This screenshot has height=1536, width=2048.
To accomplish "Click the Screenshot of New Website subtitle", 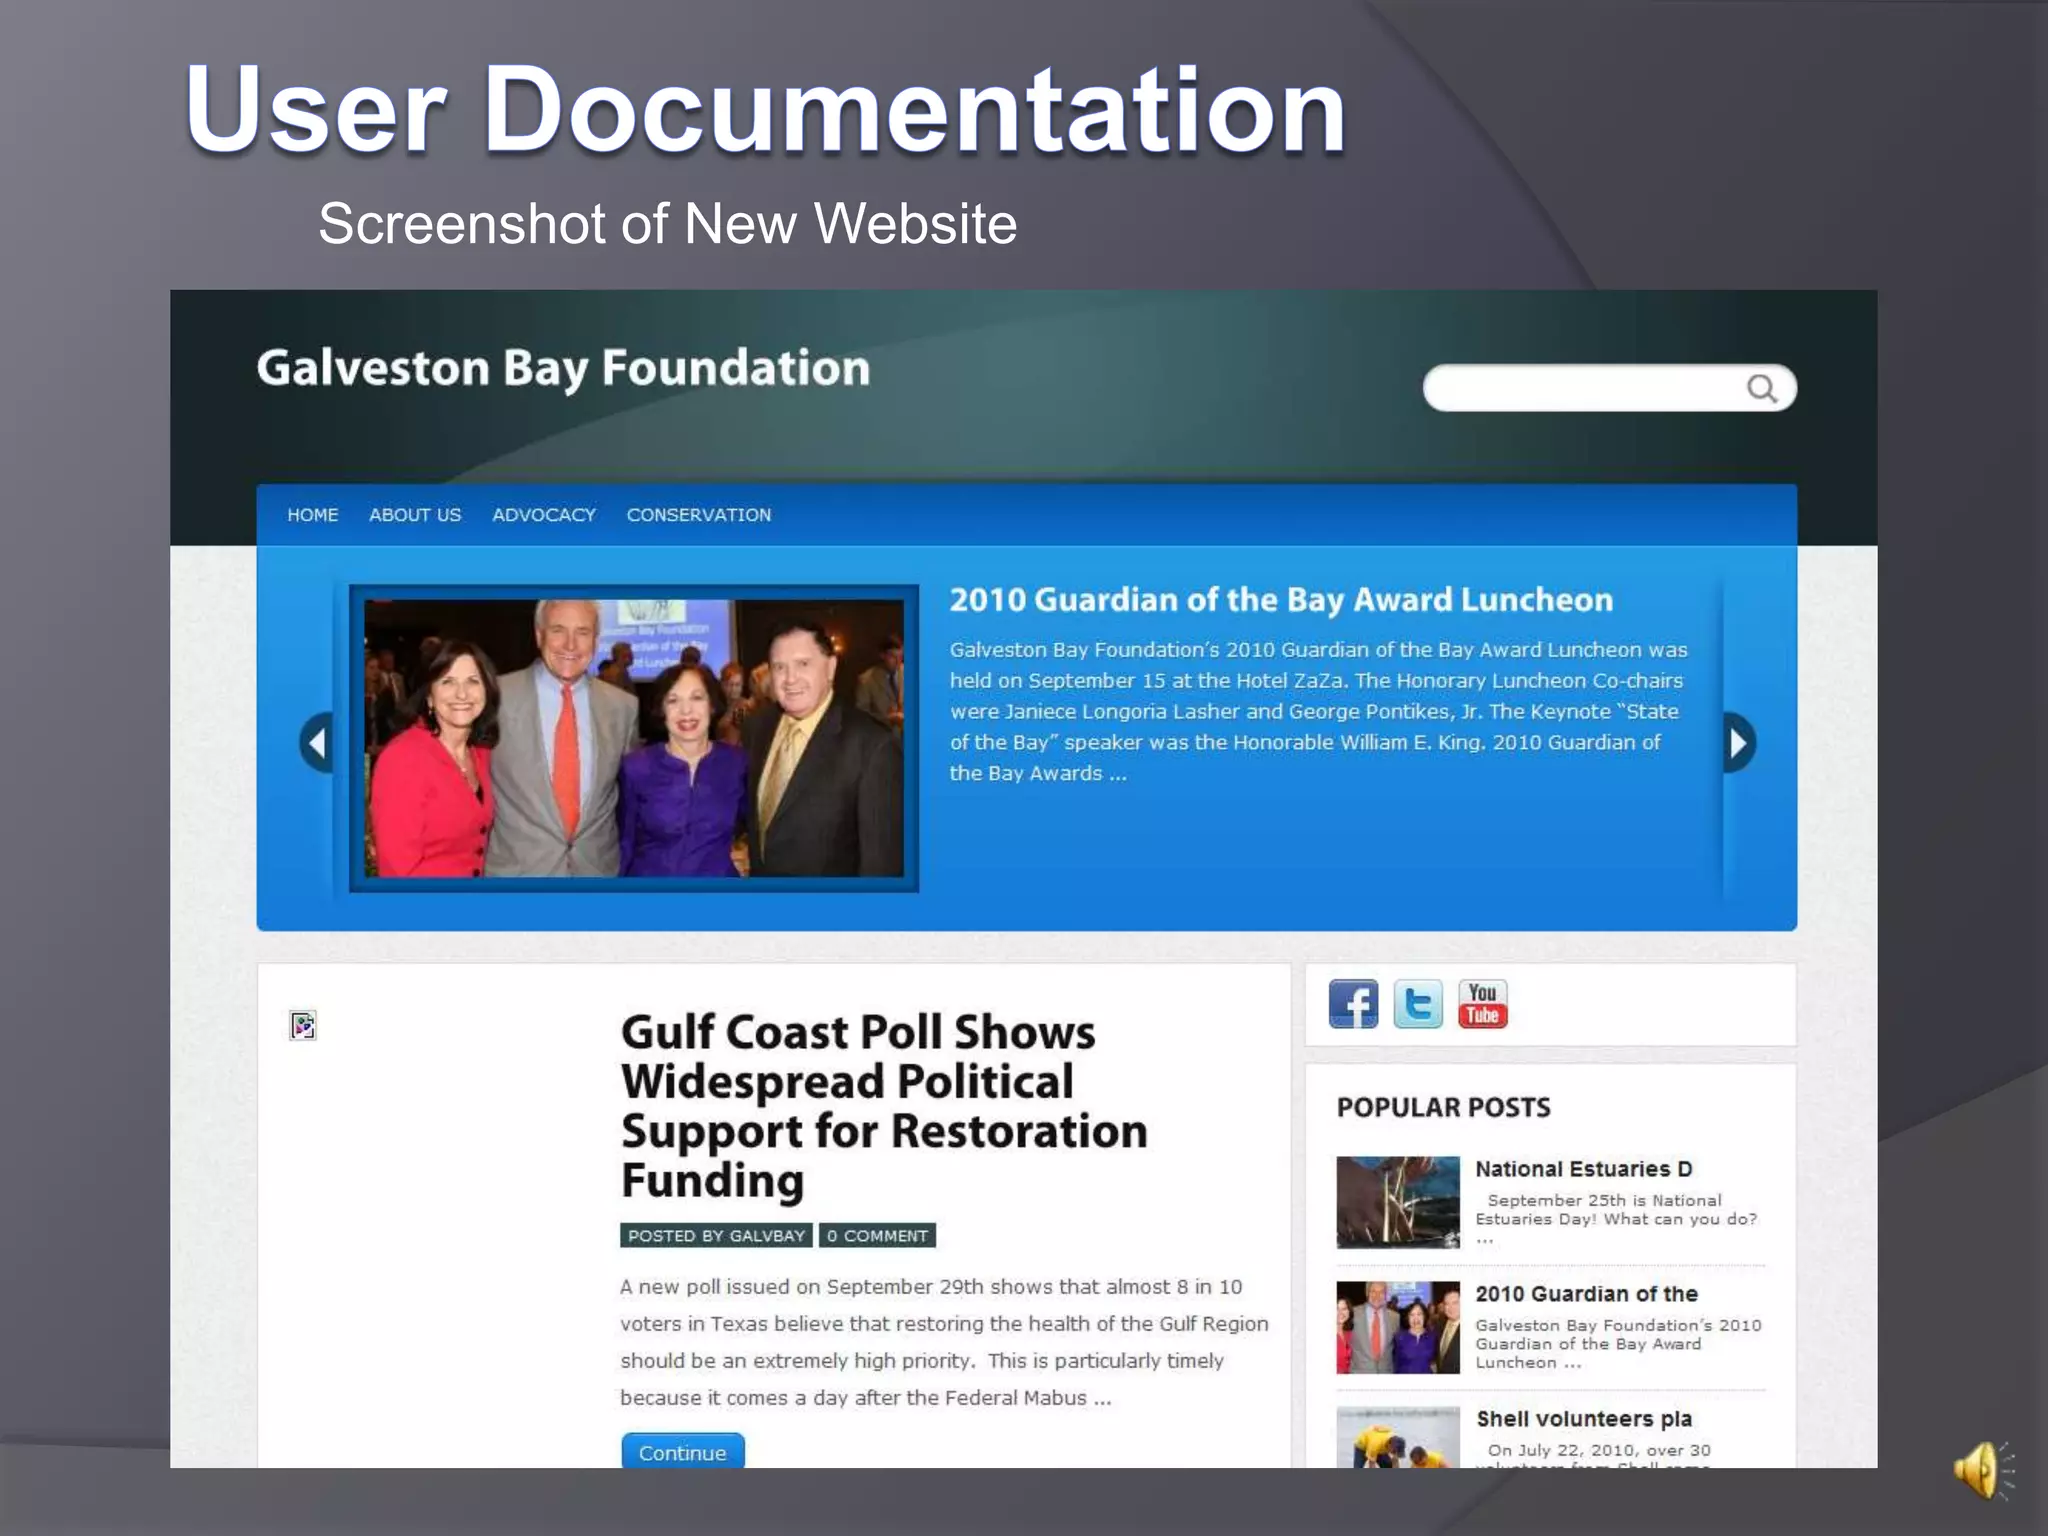I will click(668, 223).
